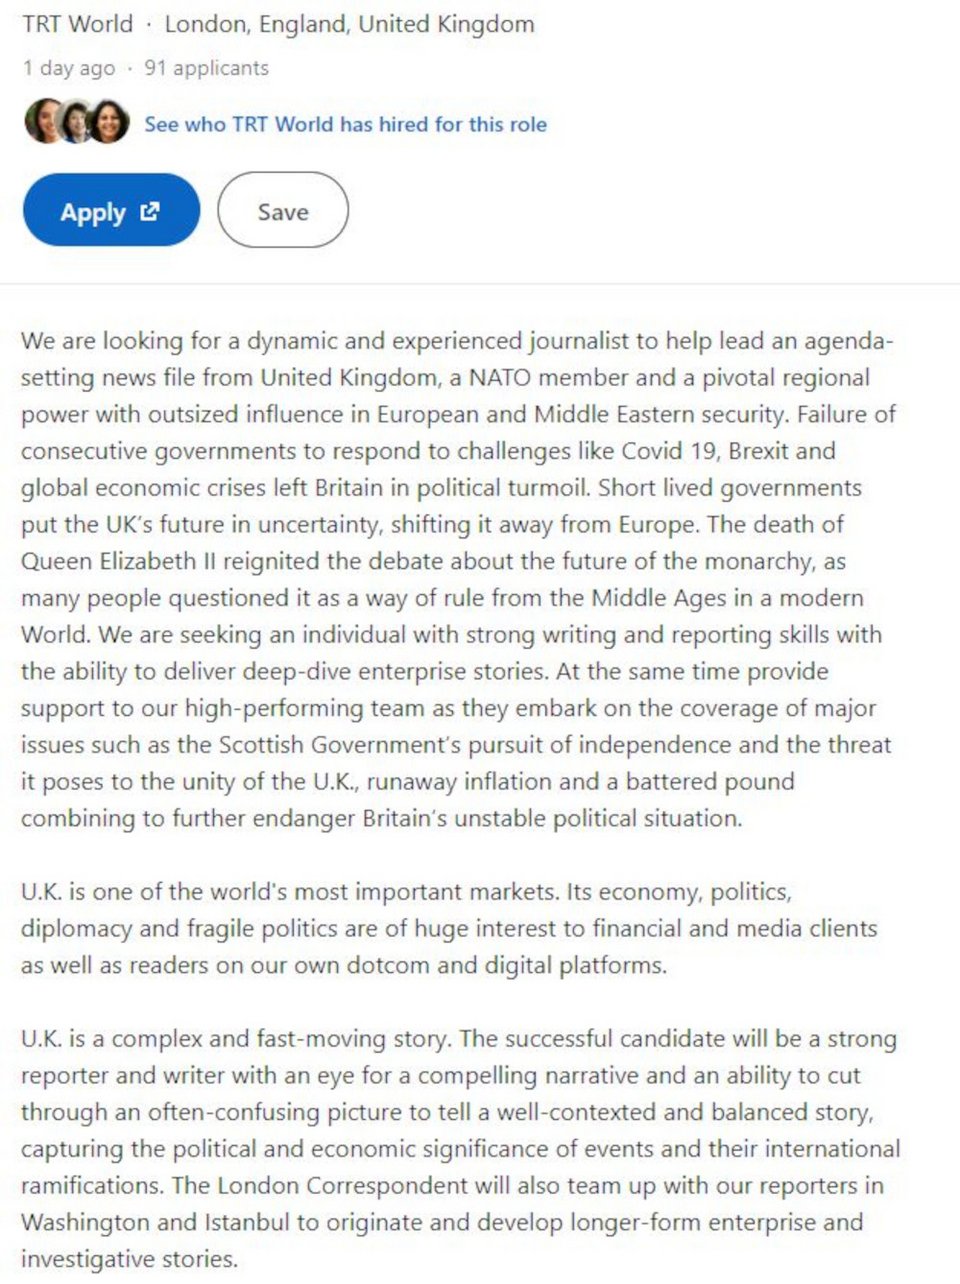Click the external link icon on Apply
The height and width of the screenshot is (1284, 960).
coord(150,211)
